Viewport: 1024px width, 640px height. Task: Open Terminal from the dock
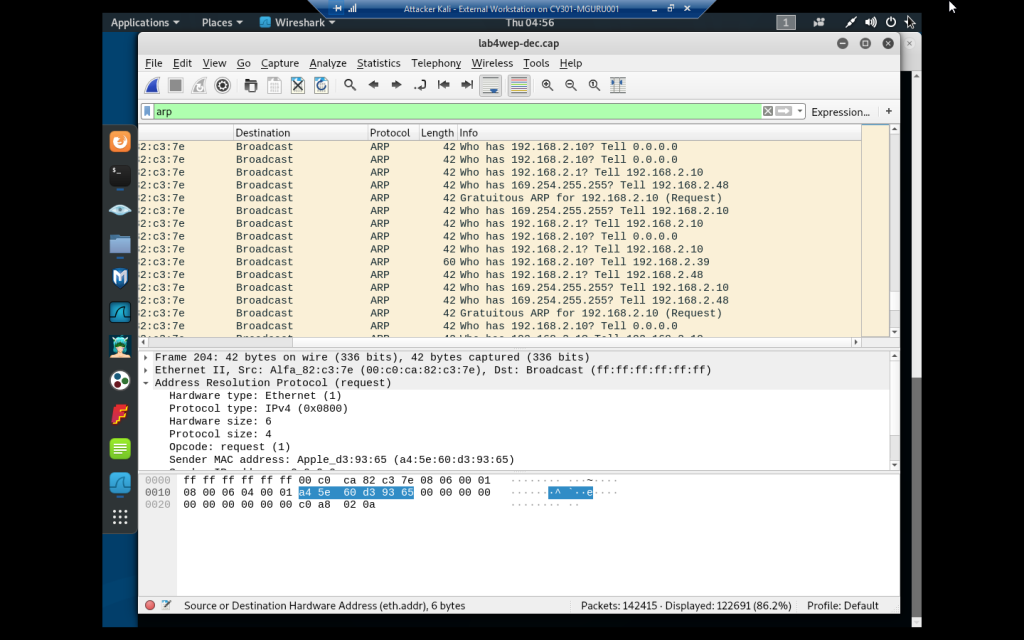[120, 176]
